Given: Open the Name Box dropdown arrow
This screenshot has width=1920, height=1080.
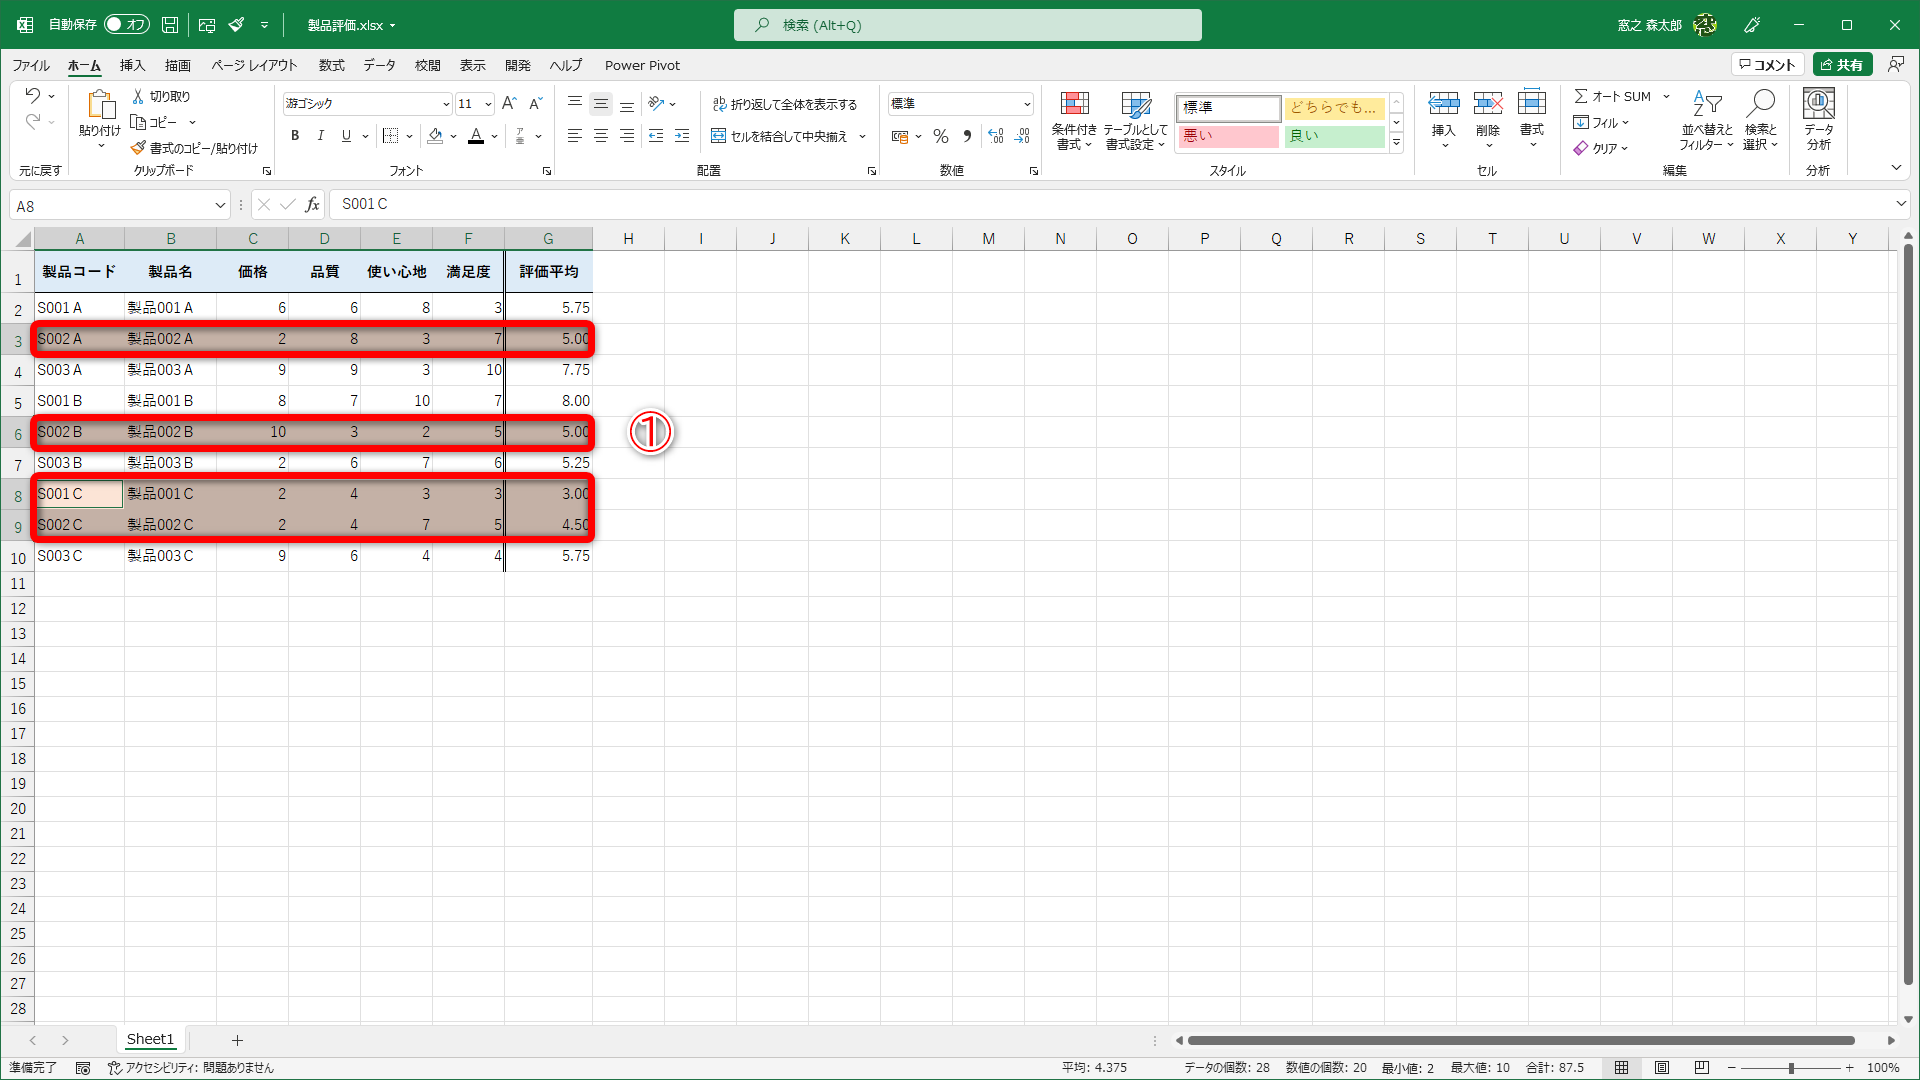Looking at the screenshot, I should click(220, 206).
